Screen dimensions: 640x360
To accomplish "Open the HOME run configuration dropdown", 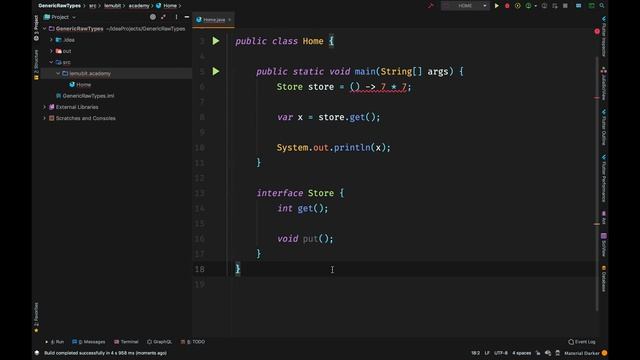I will click(x=465, y=6).
